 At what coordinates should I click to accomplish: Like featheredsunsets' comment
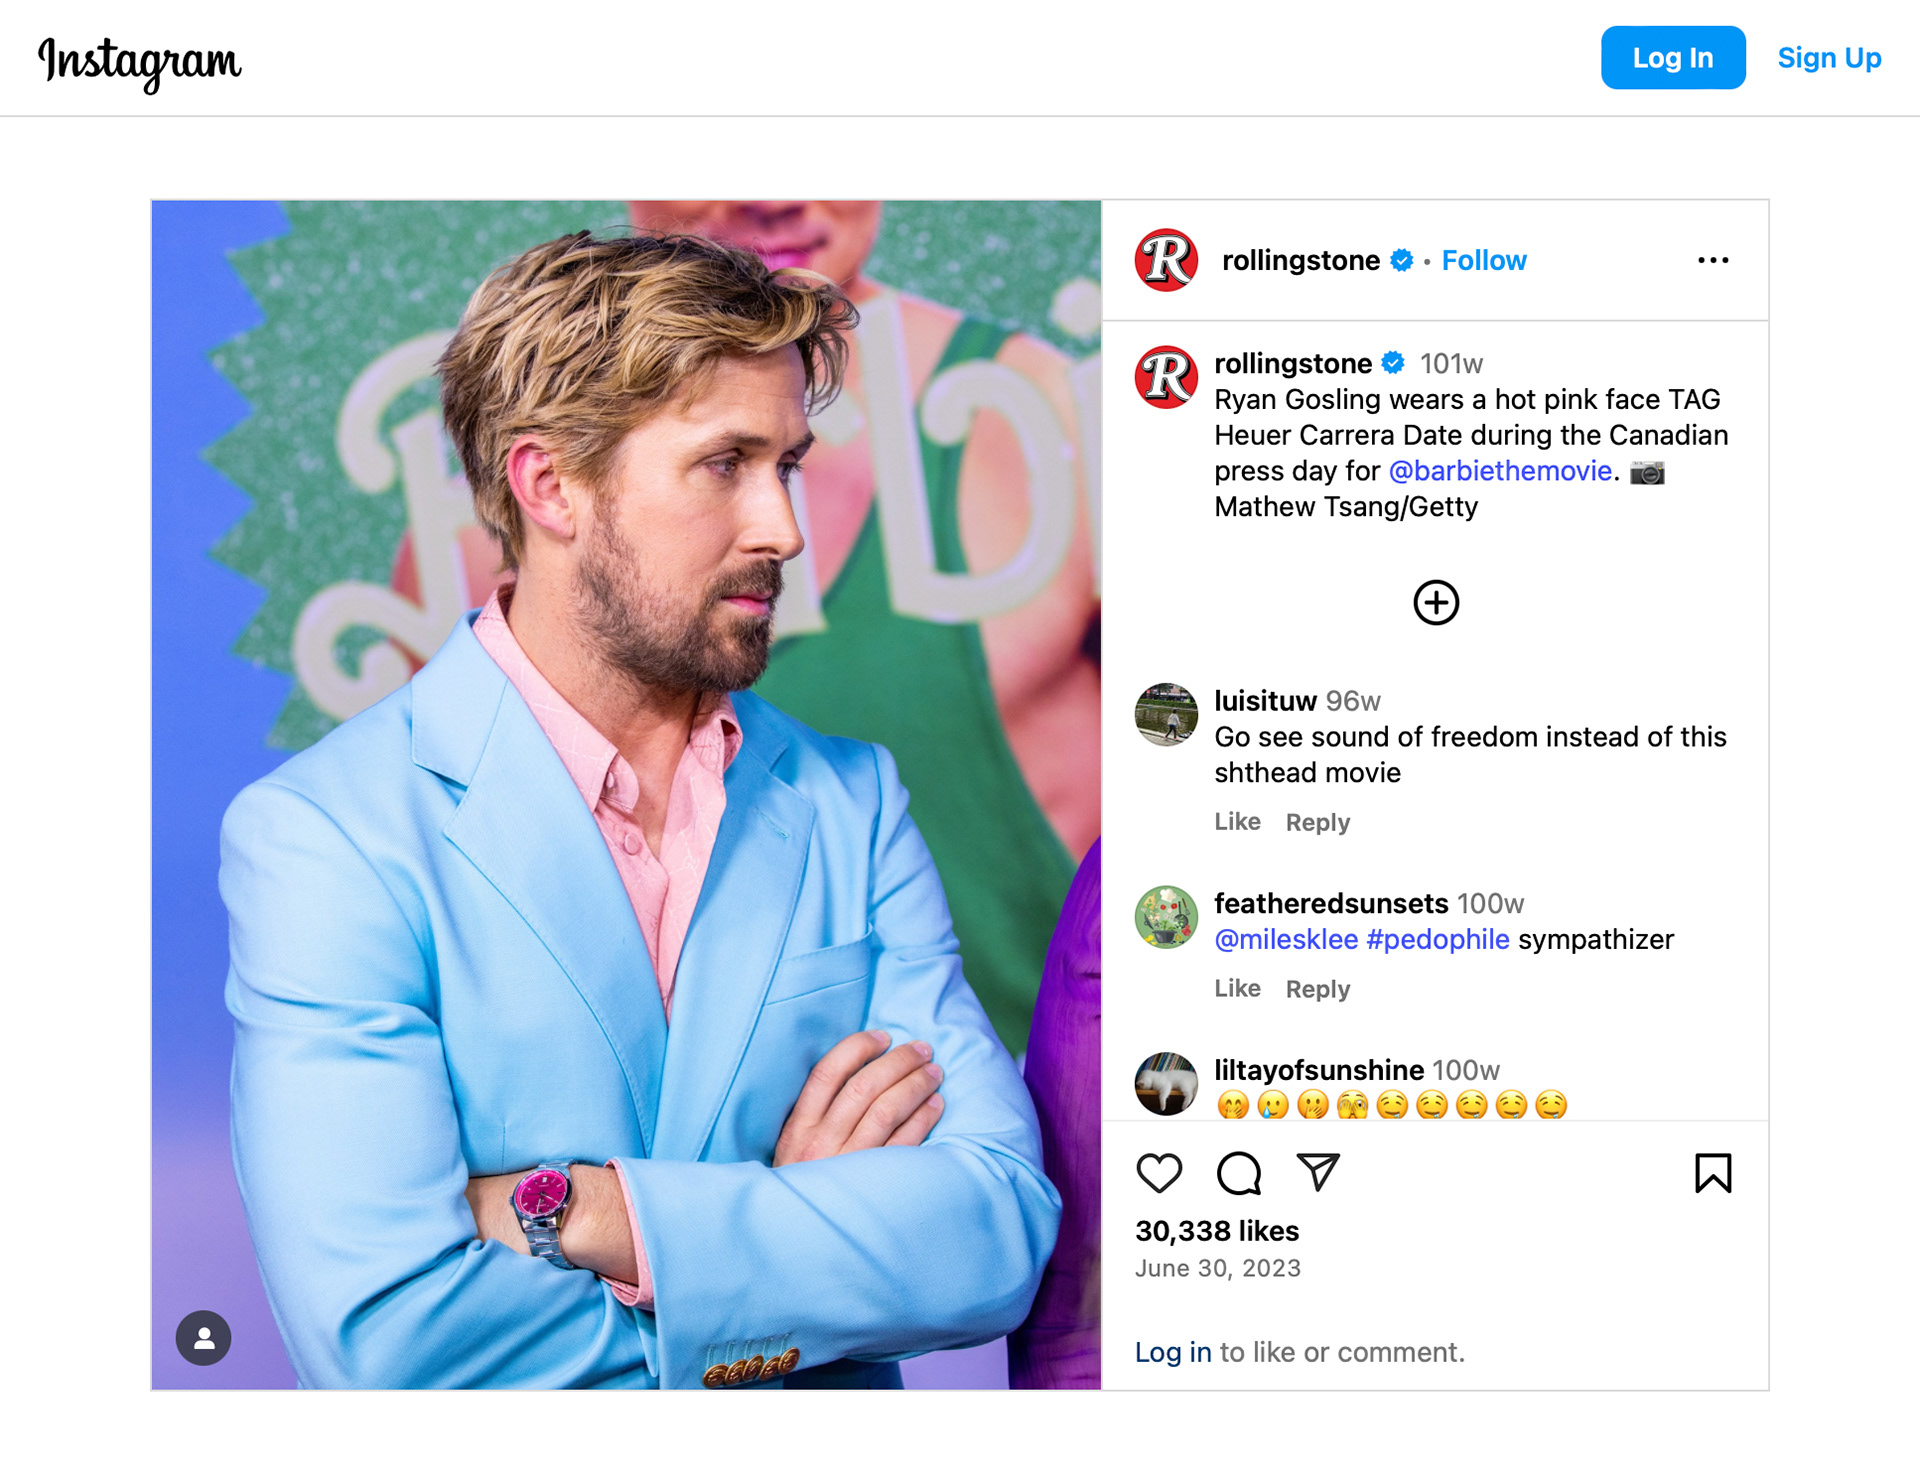pyautogui.click(x=1237, y=989)
